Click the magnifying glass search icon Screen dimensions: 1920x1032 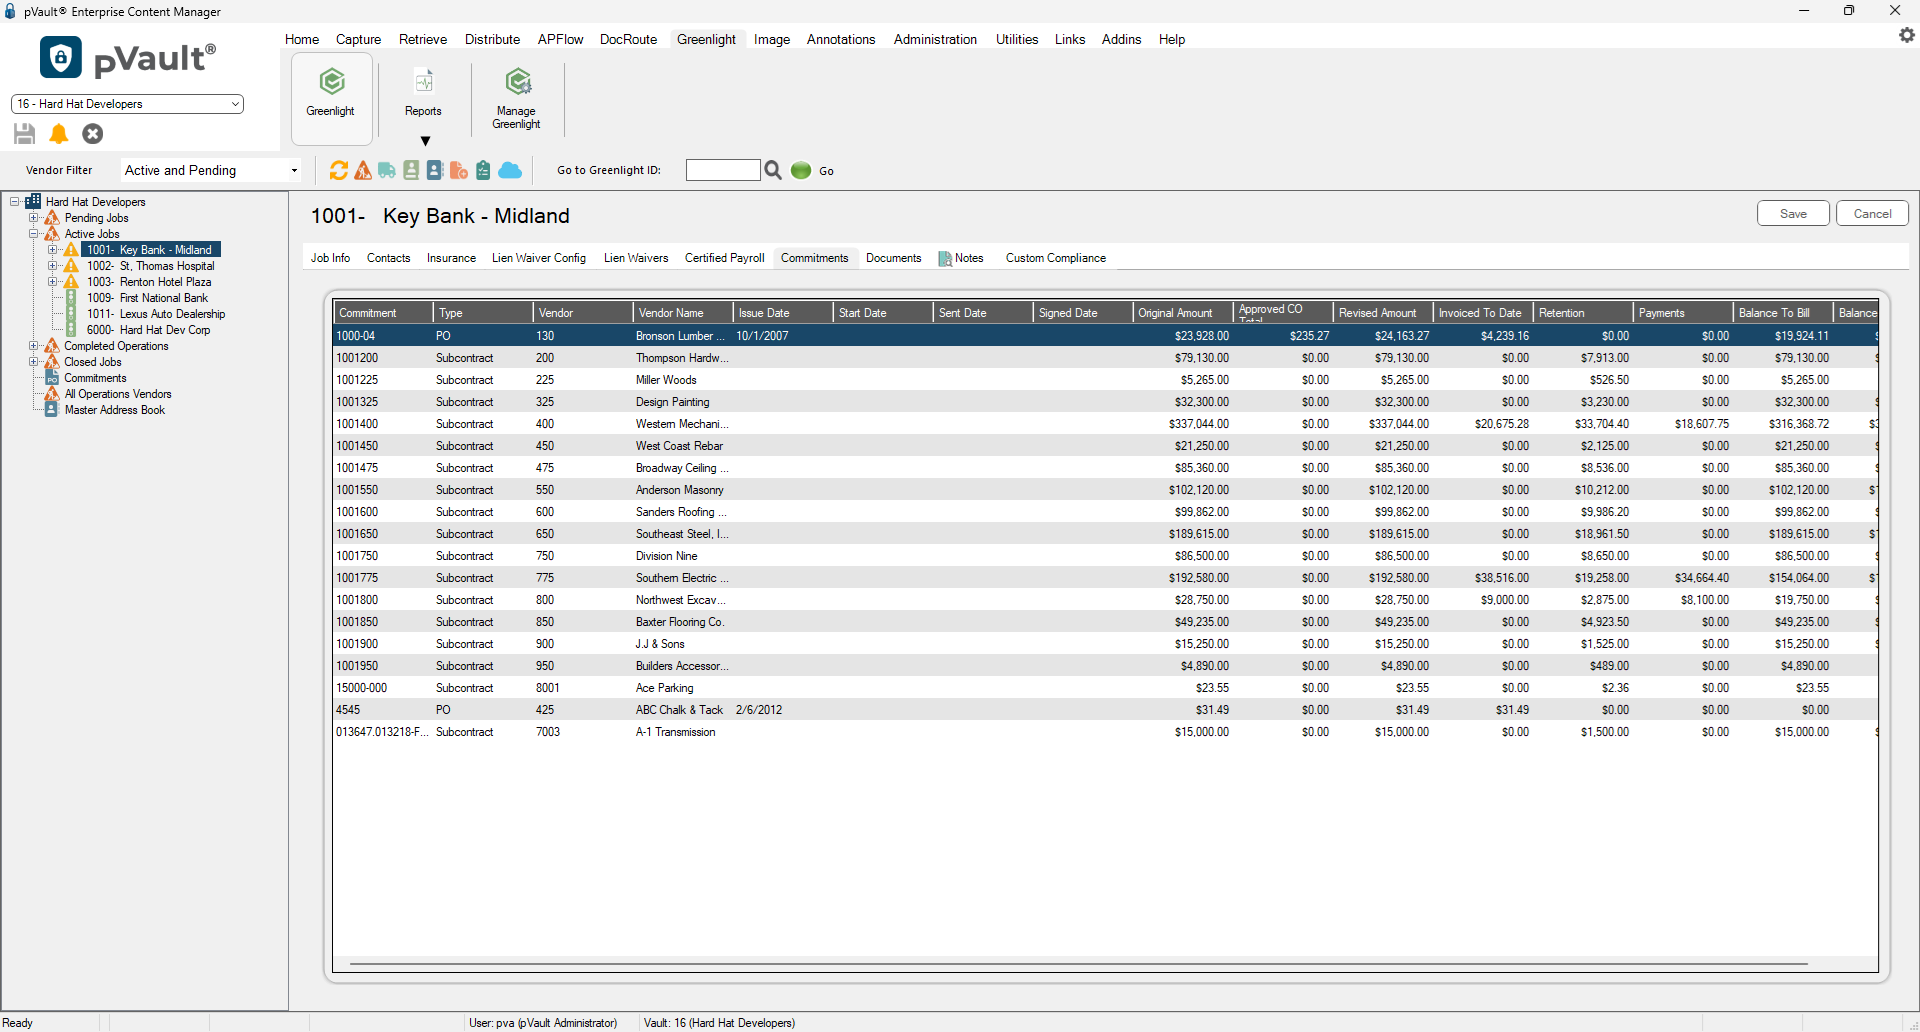pyautogui.click(x=773, y=171)
